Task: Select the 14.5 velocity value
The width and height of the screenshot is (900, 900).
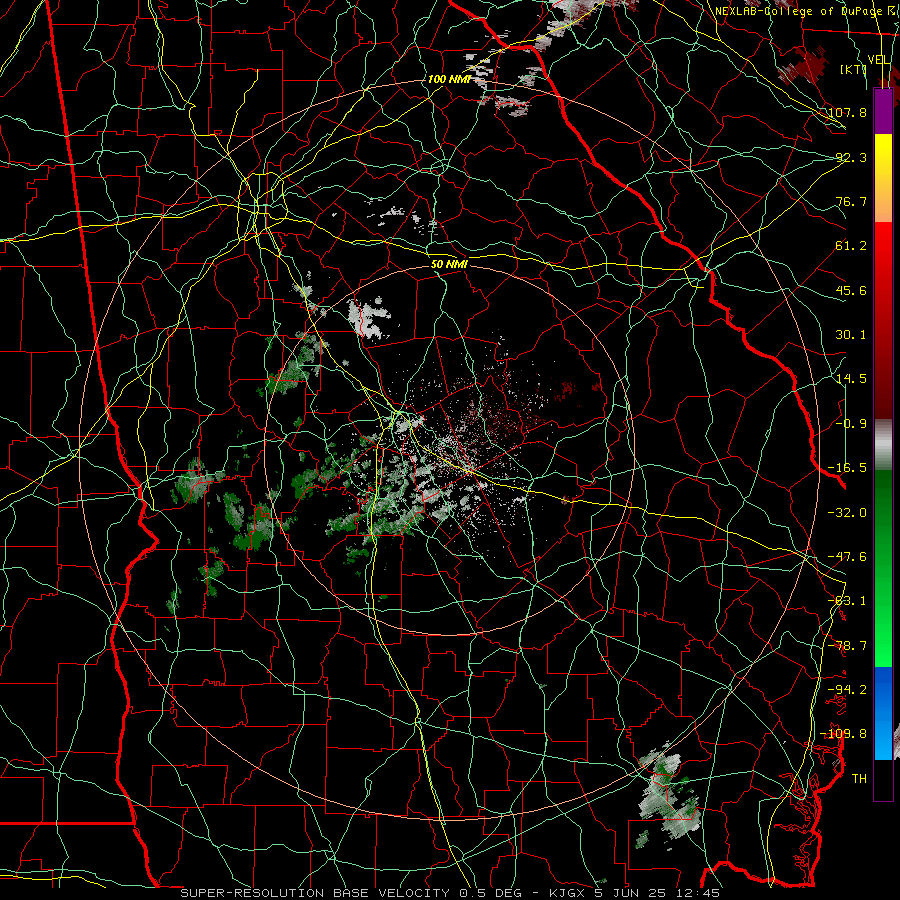Action: 852,379
